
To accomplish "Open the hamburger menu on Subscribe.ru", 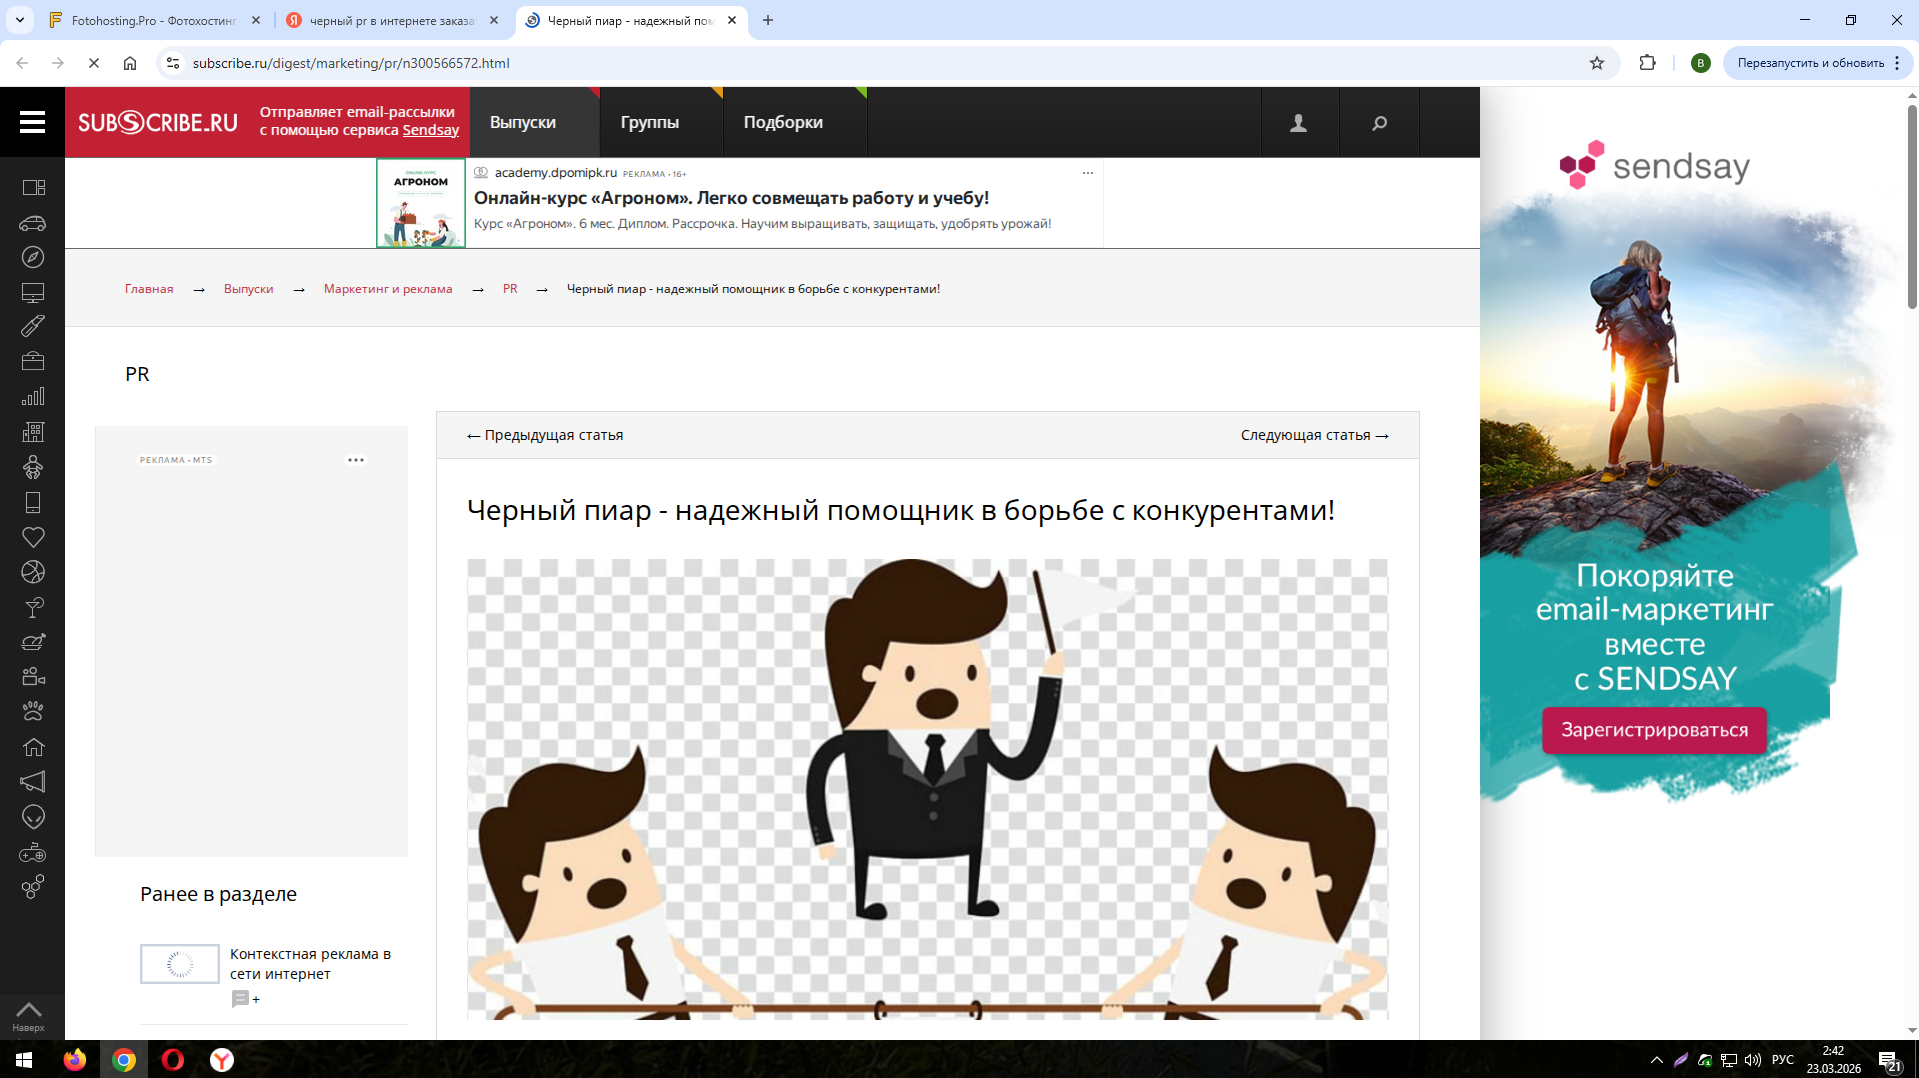I will 32,122.
